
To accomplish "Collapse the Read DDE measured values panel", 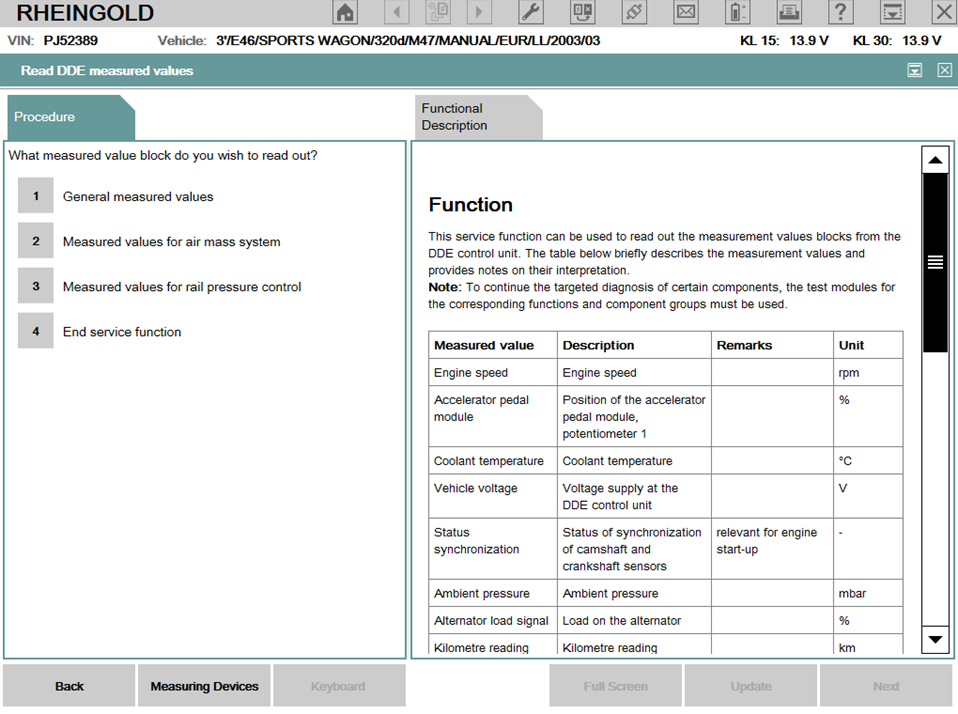I will tap(914, 70).
